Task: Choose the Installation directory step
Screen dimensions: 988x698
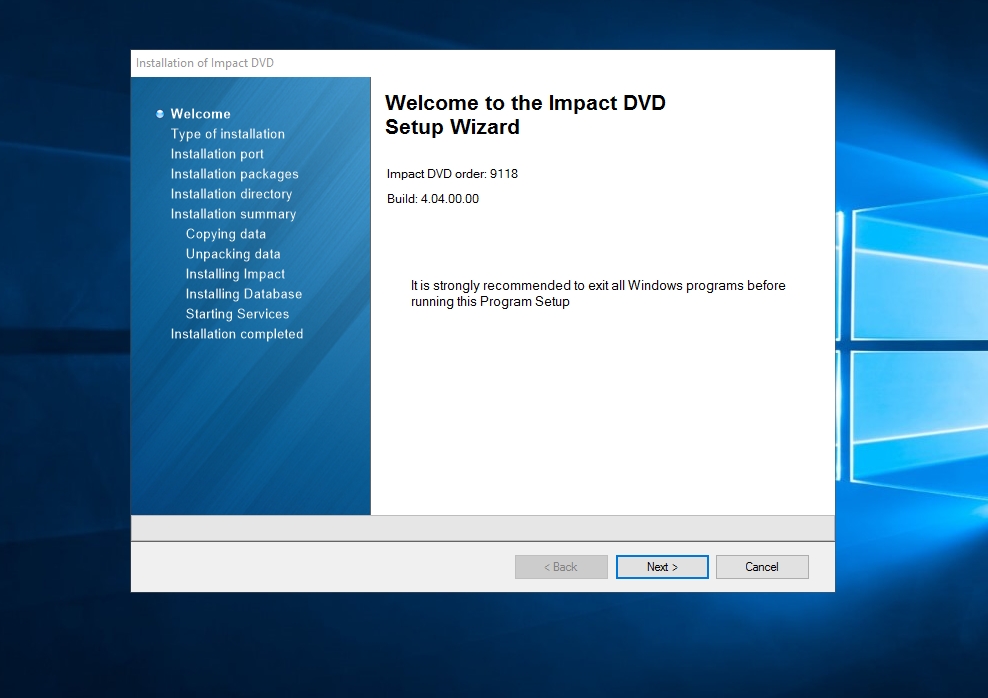Action: (x=231, y=194)
